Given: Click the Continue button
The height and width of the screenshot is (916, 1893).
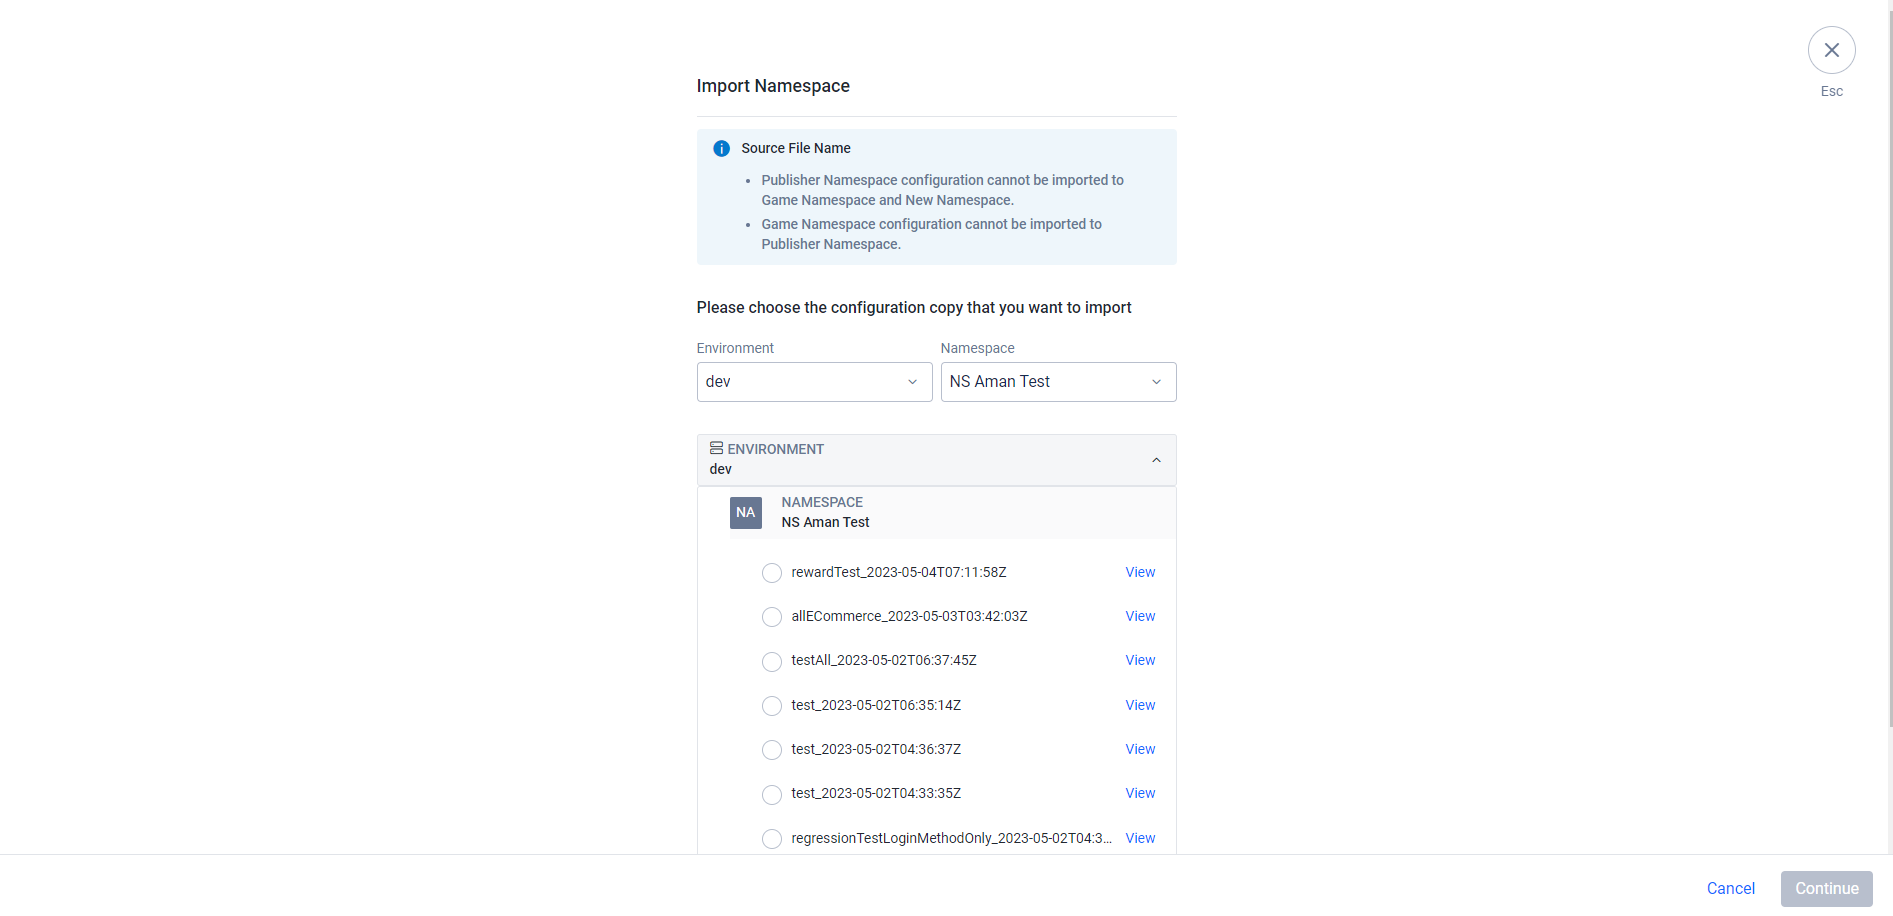Looking at the screenshot, I should tap(1826, 888).
